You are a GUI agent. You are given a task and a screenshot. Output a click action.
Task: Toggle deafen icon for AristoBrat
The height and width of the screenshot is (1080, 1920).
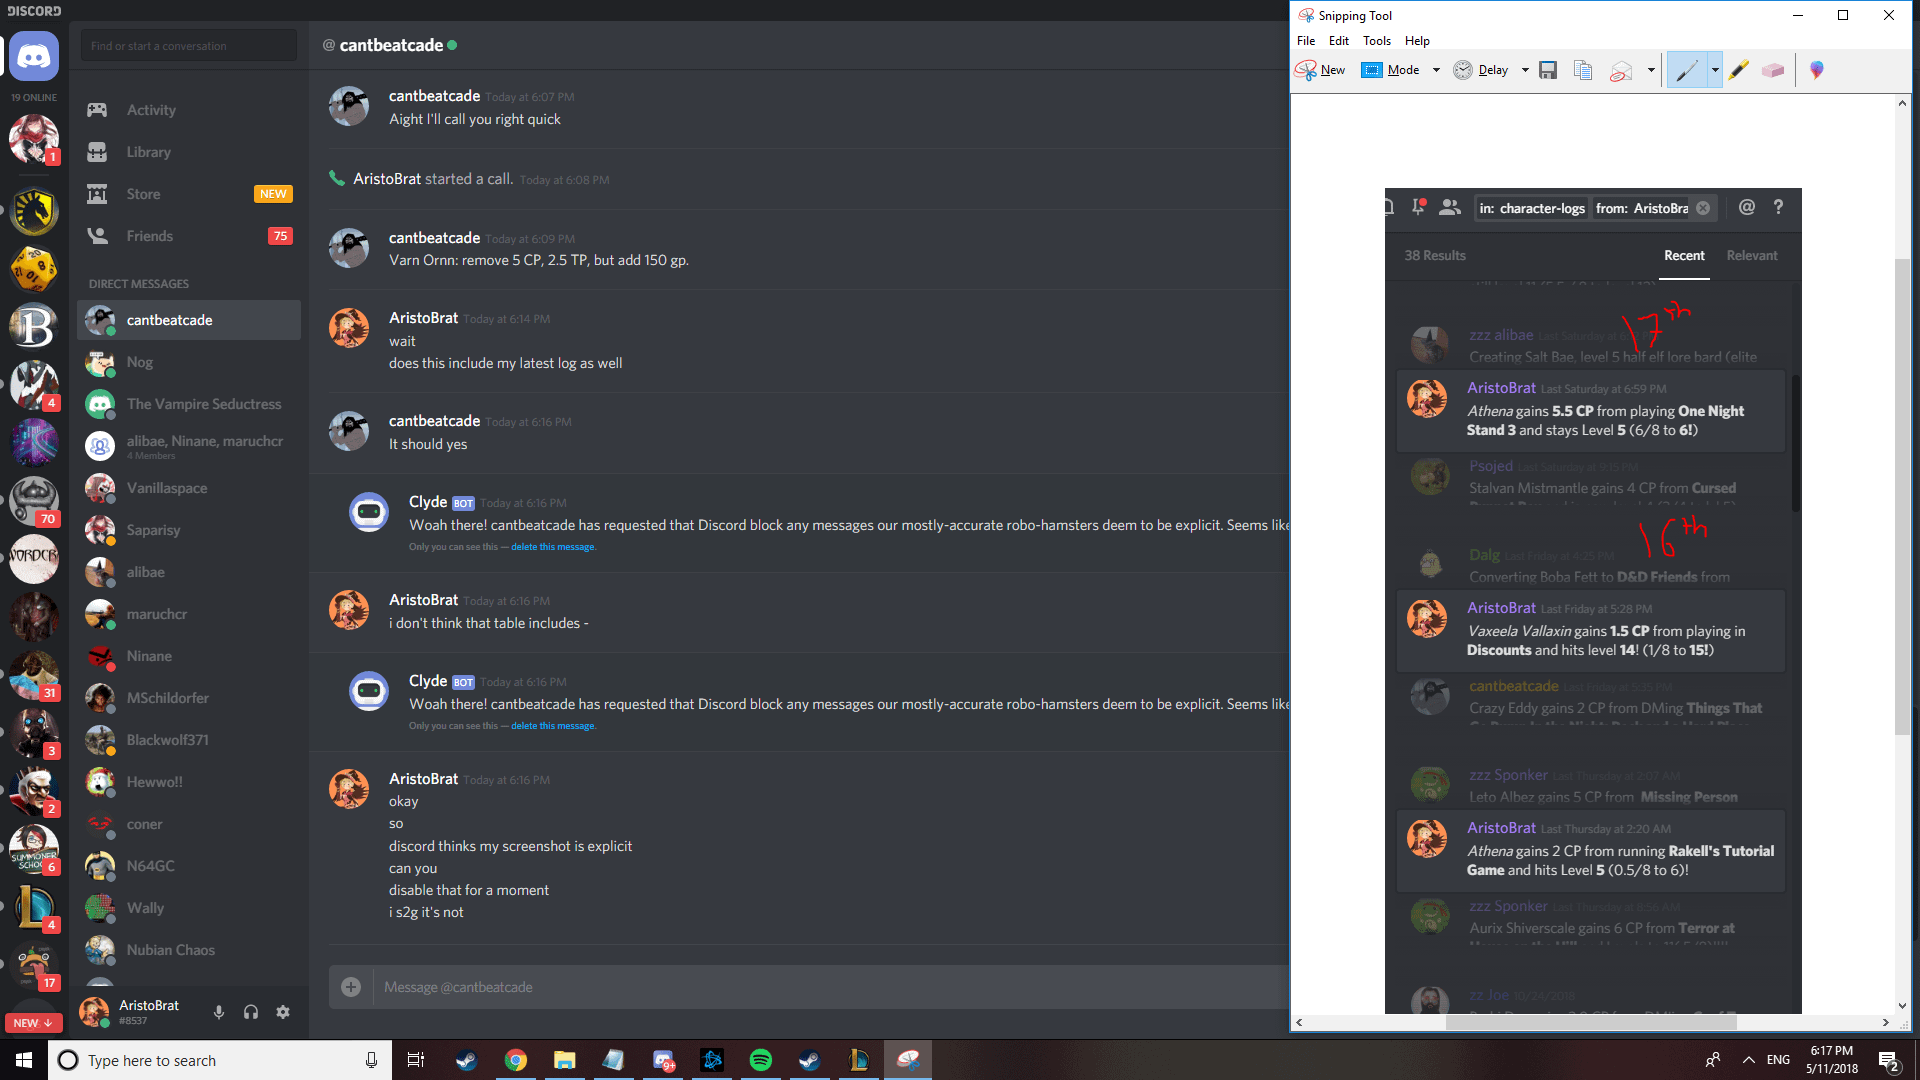251,1011
